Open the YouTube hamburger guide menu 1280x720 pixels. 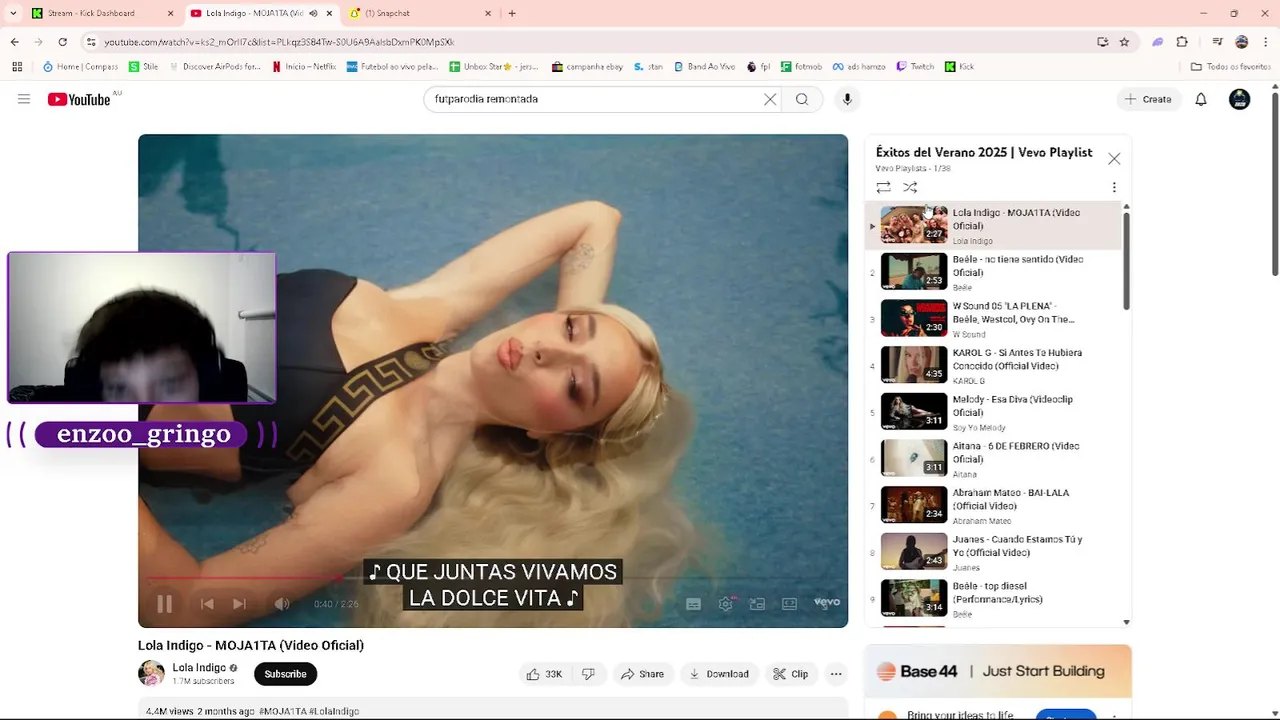tap(24, 99)
